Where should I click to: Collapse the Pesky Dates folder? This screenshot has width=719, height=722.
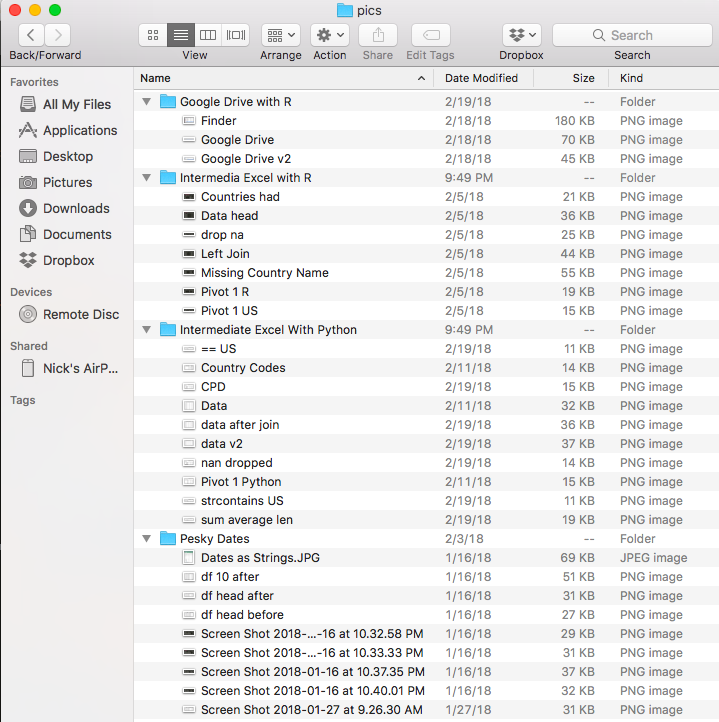pyautogui.click(x=148, y=539)
